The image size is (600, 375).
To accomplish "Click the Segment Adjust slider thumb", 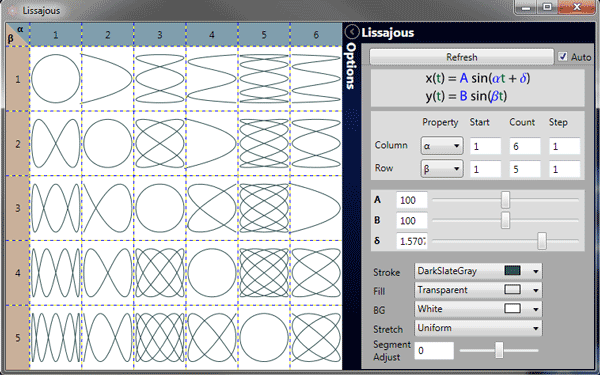I will (x=499, y=350).
